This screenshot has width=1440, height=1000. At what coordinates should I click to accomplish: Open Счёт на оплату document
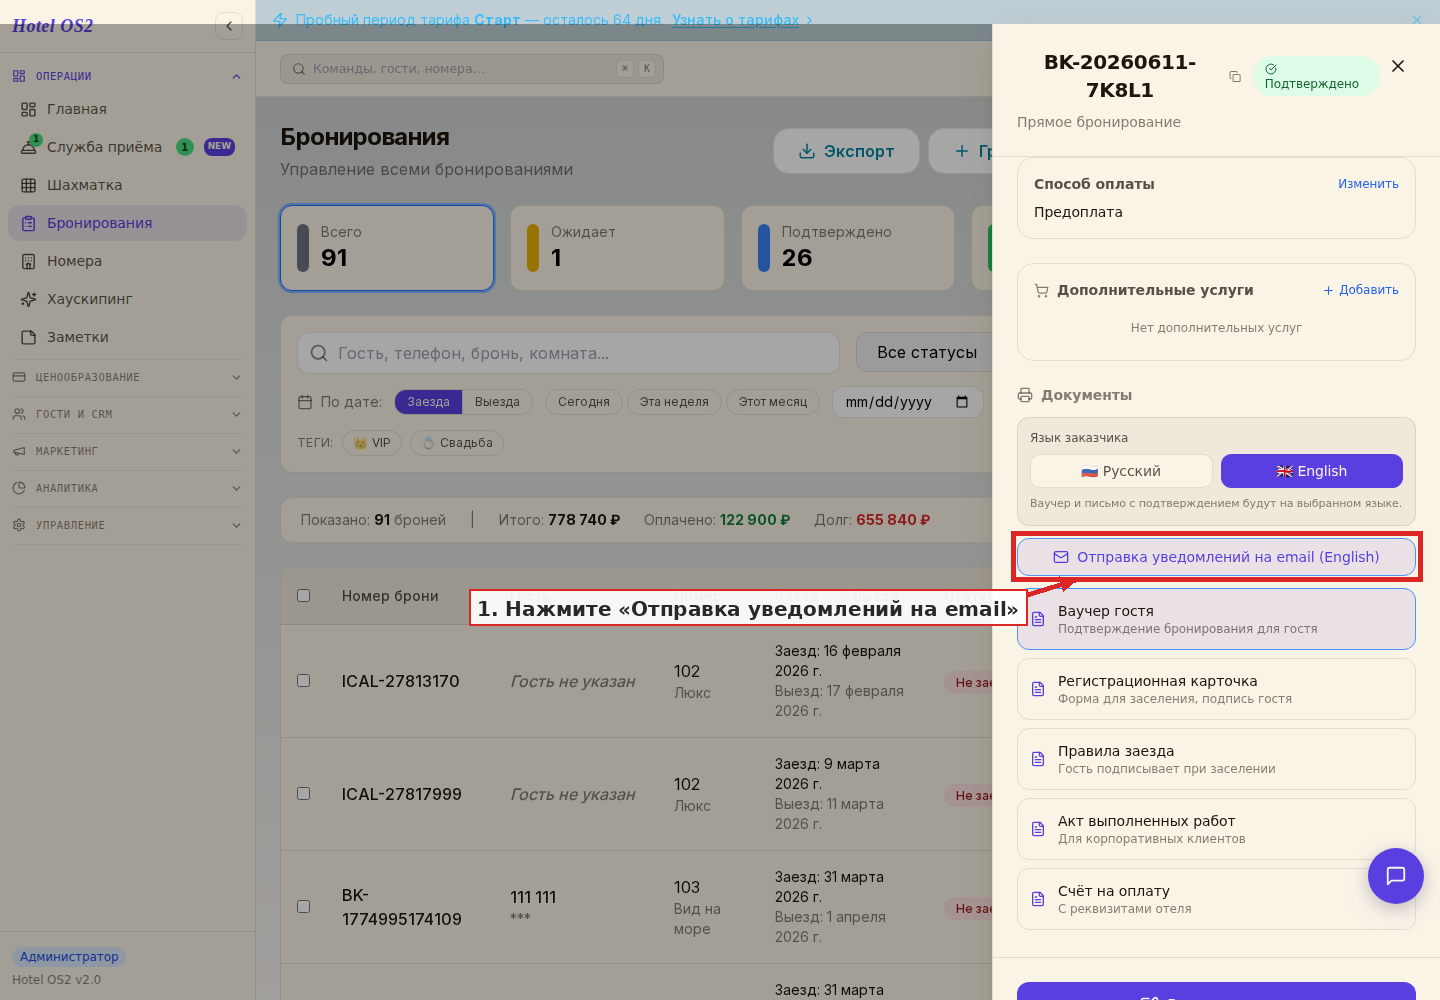1216,899
